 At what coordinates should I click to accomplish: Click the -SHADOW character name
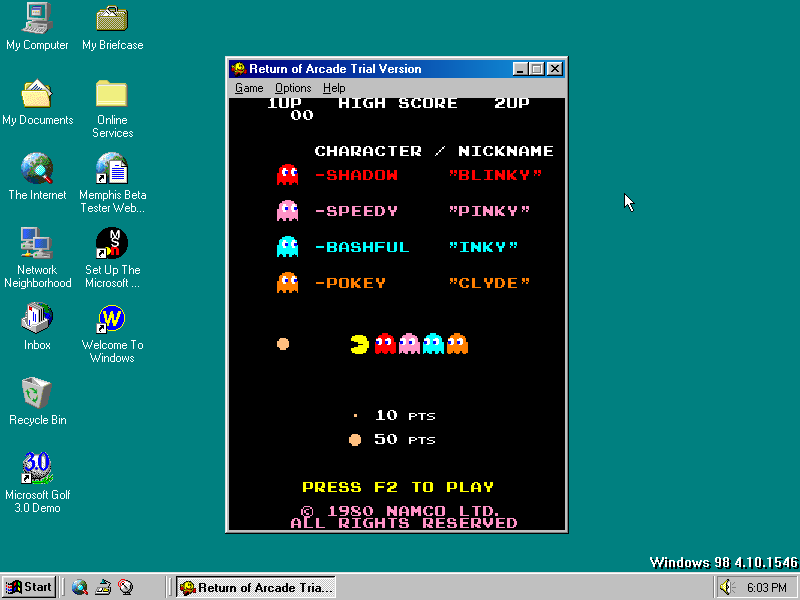(x=356, y=175)
